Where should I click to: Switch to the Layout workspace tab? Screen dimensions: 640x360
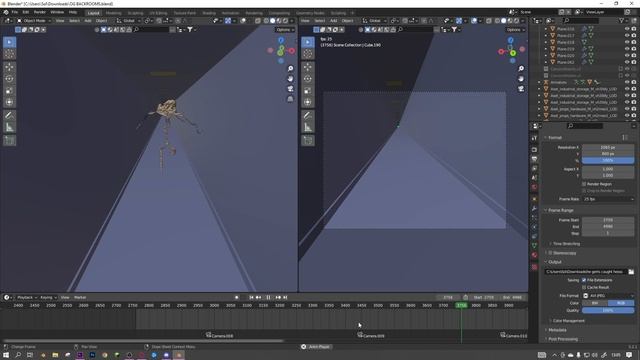(93, 13)
